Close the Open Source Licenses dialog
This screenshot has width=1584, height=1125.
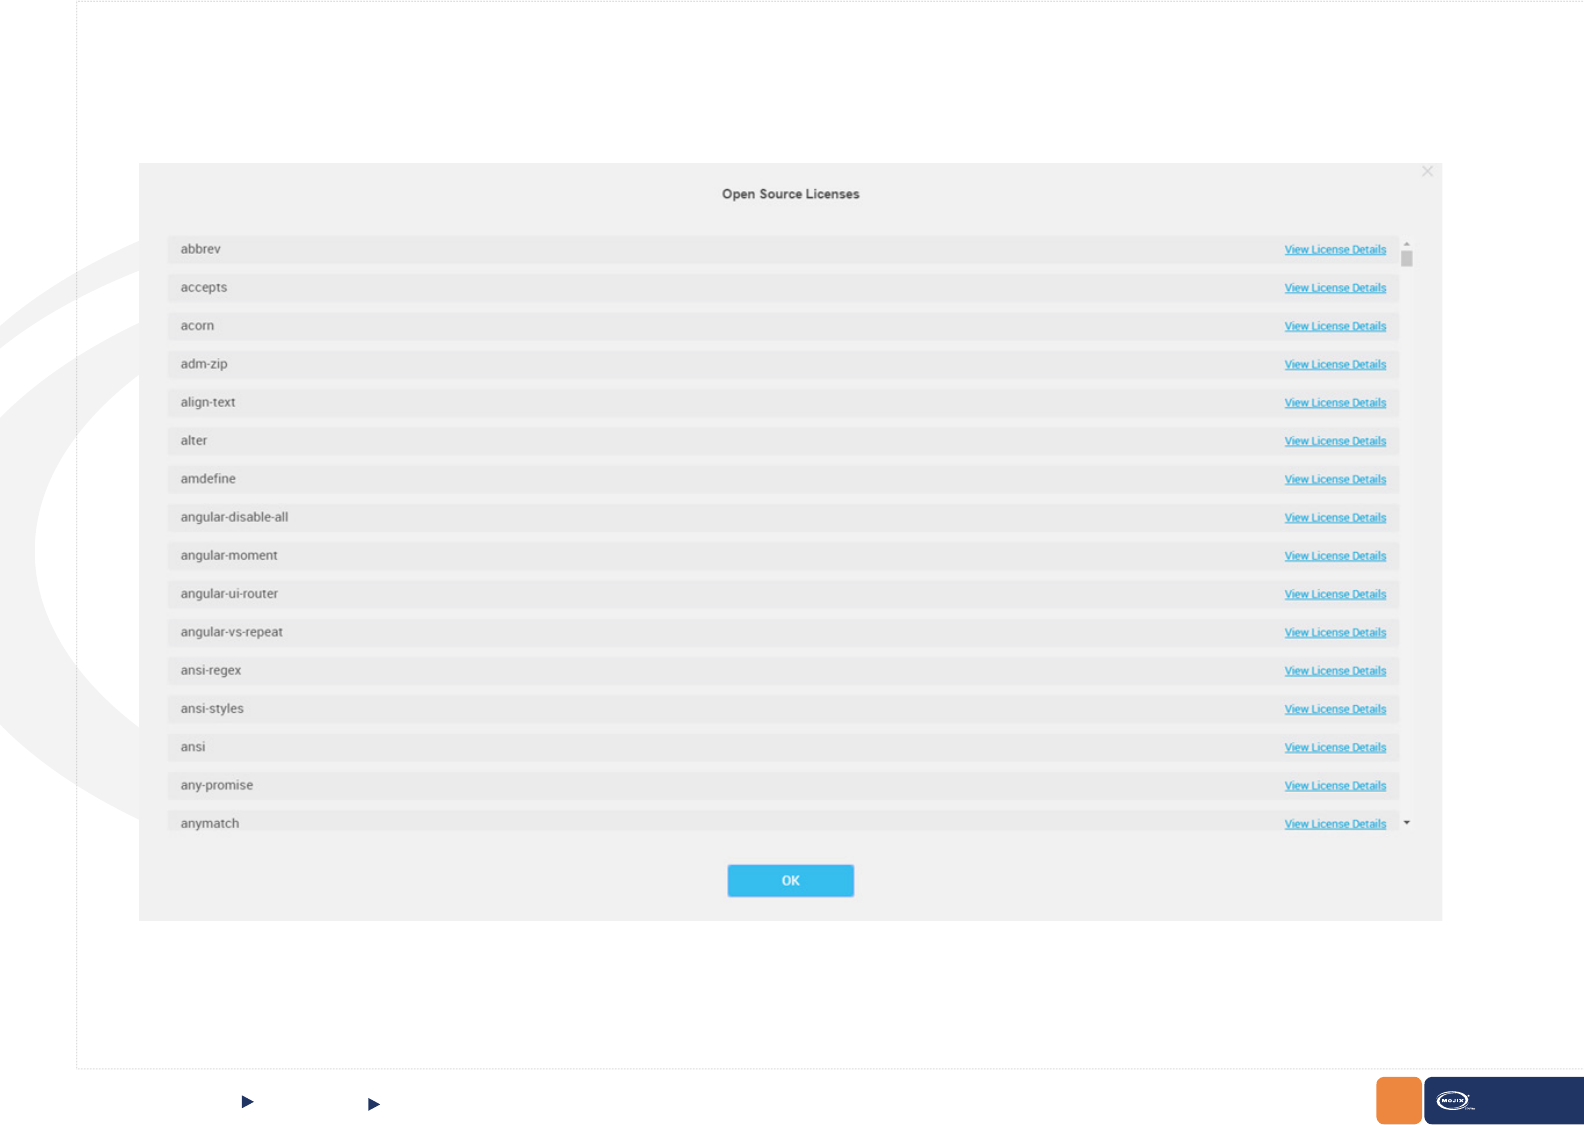pyautogui.click(x=1427, y=171)
